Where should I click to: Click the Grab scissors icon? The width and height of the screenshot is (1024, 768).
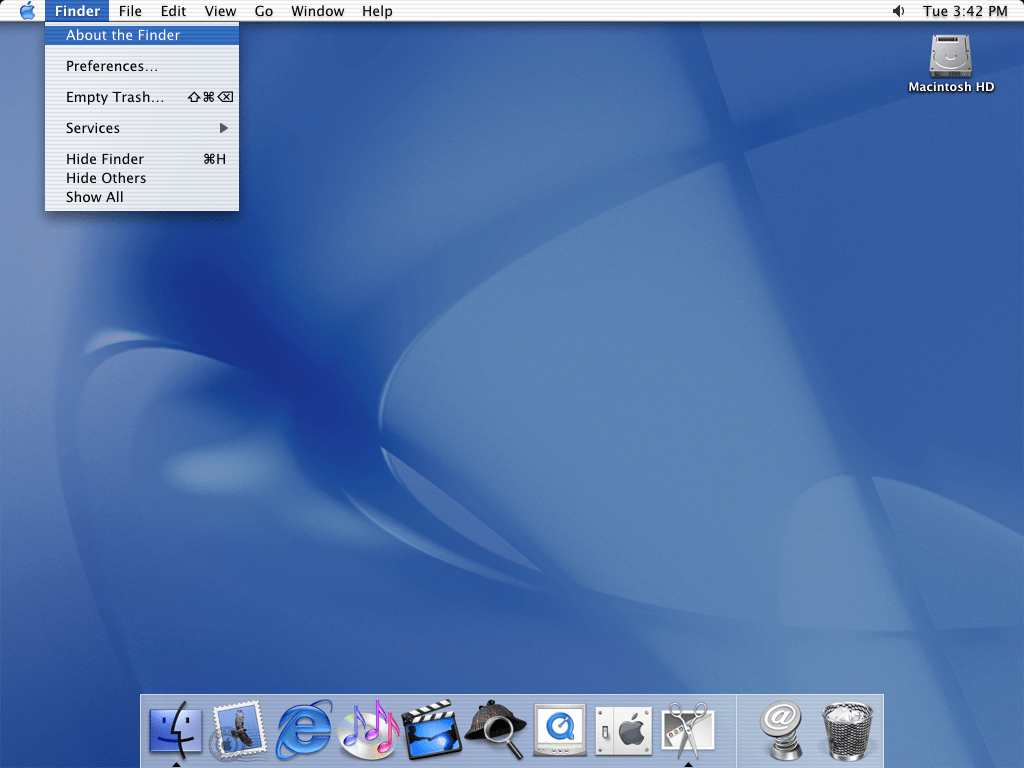pyautogui.click(x=688, y=731)
